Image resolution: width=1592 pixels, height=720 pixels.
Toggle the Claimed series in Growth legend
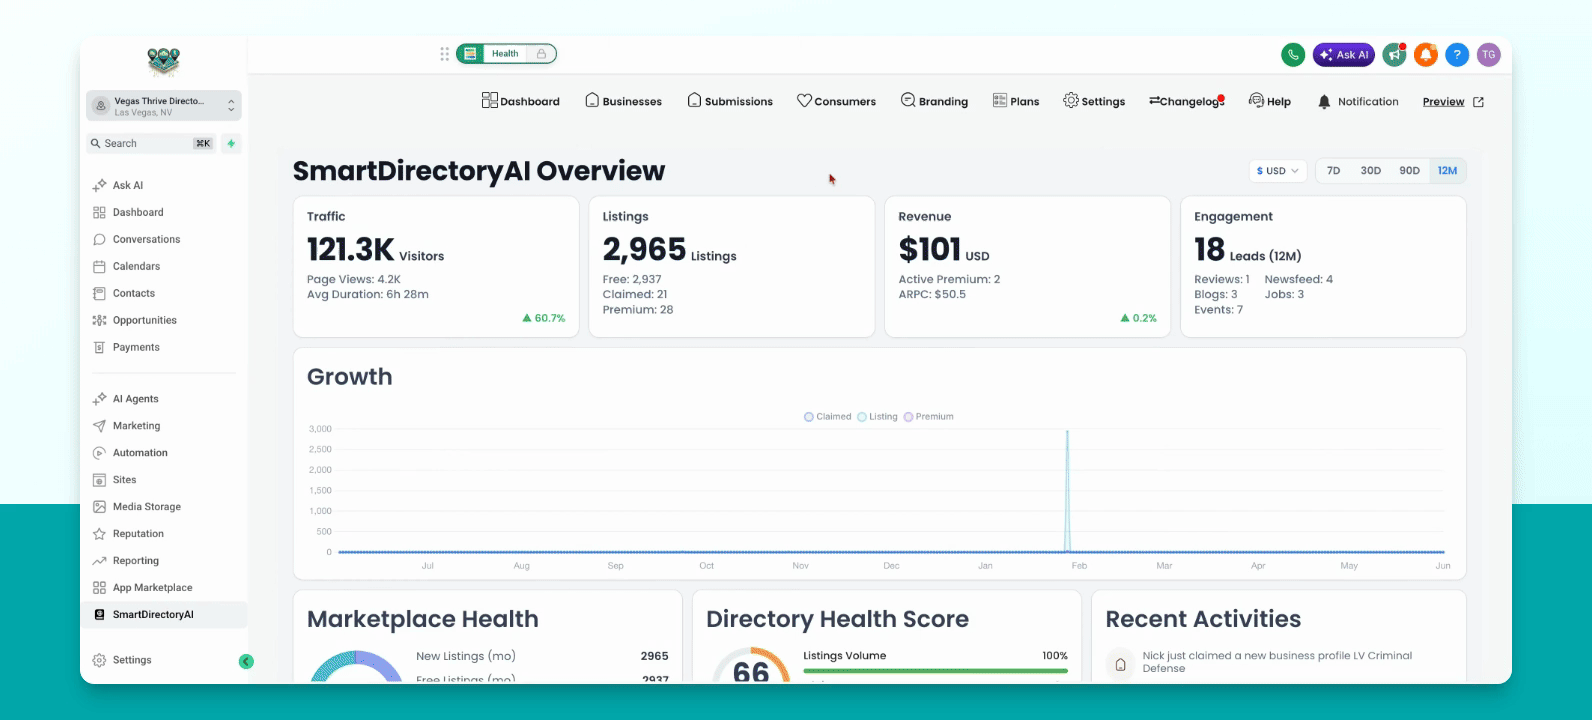[x=827, y=417]
